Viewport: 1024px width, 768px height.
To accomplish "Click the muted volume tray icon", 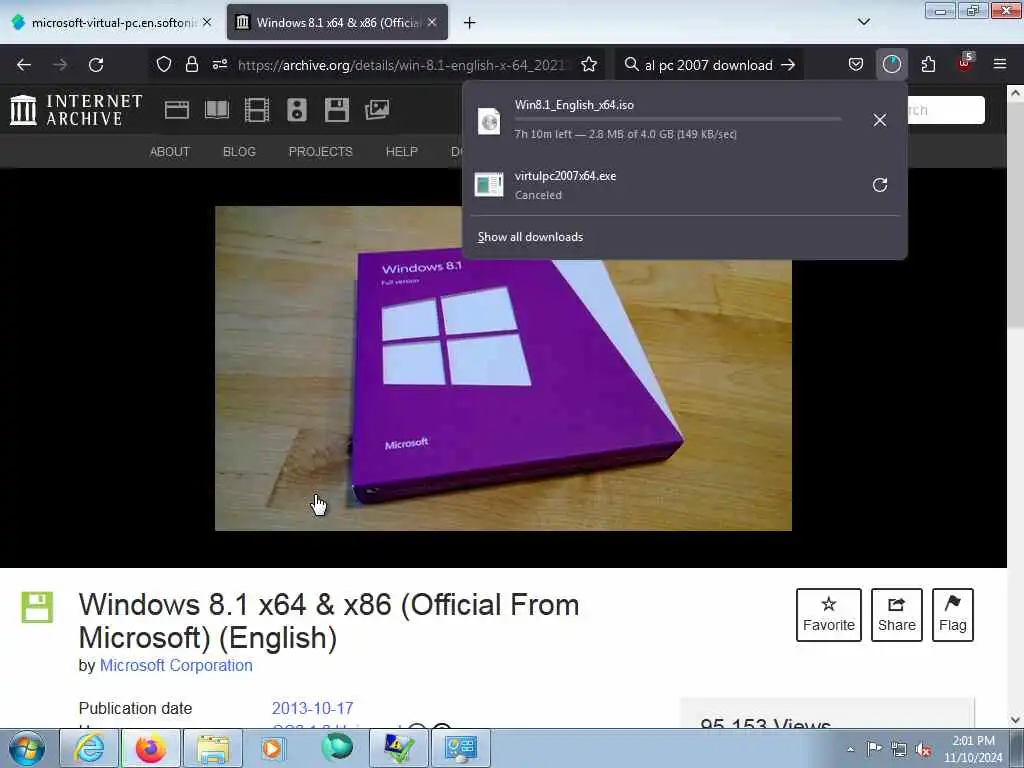I will tap(923, 749).
